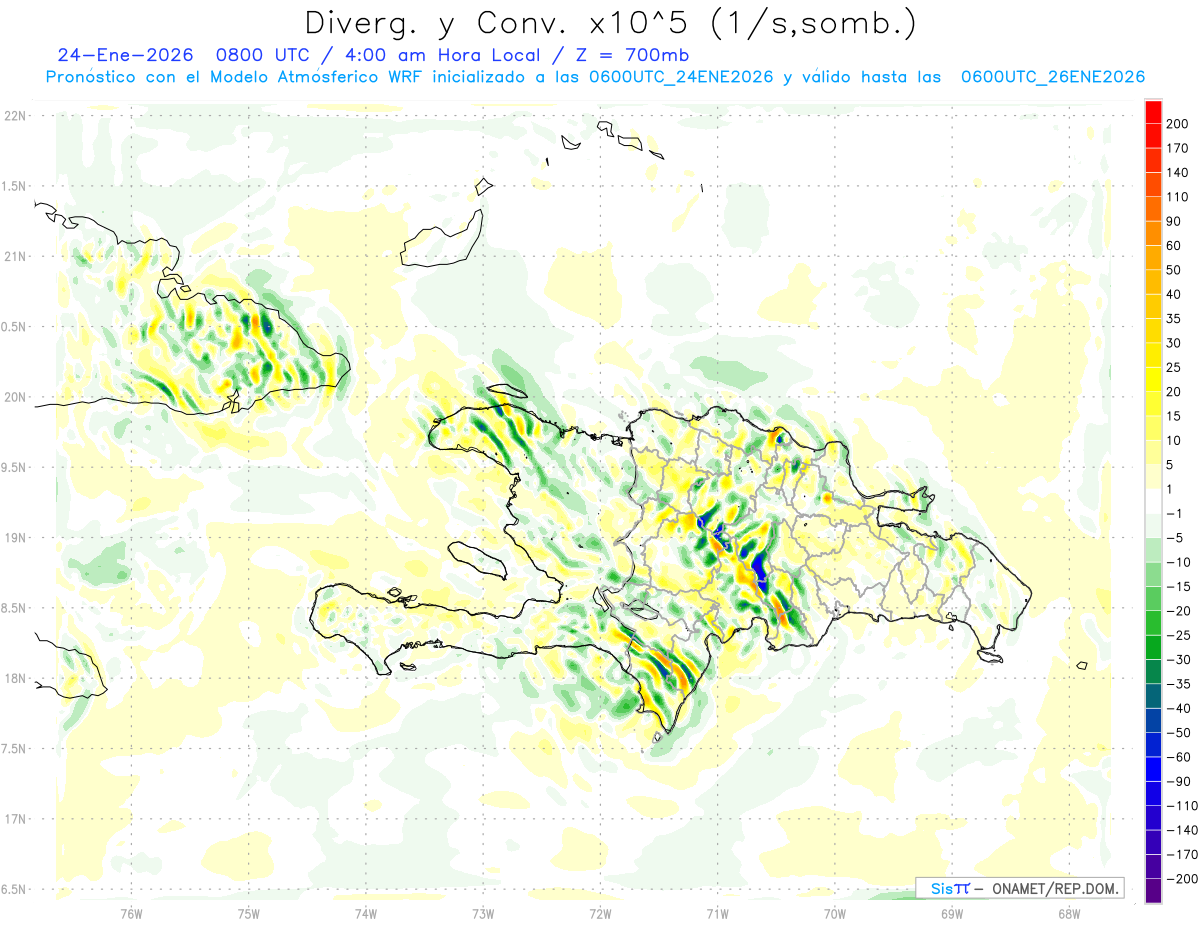Click the '74W' longitude label
This screenshot has height=927, width=1200.
pyautogui.click(x=366, y=913)
